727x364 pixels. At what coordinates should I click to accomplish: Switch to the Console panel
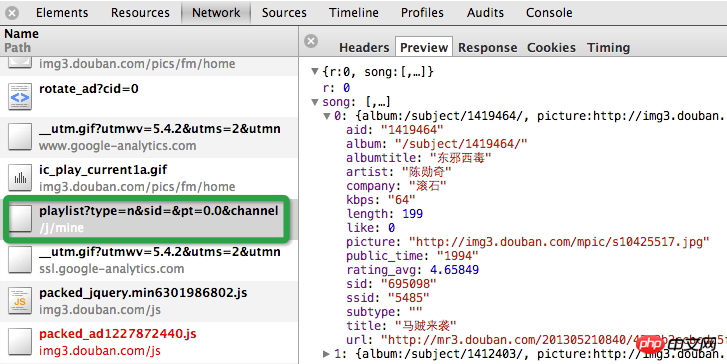pos(549,13)
